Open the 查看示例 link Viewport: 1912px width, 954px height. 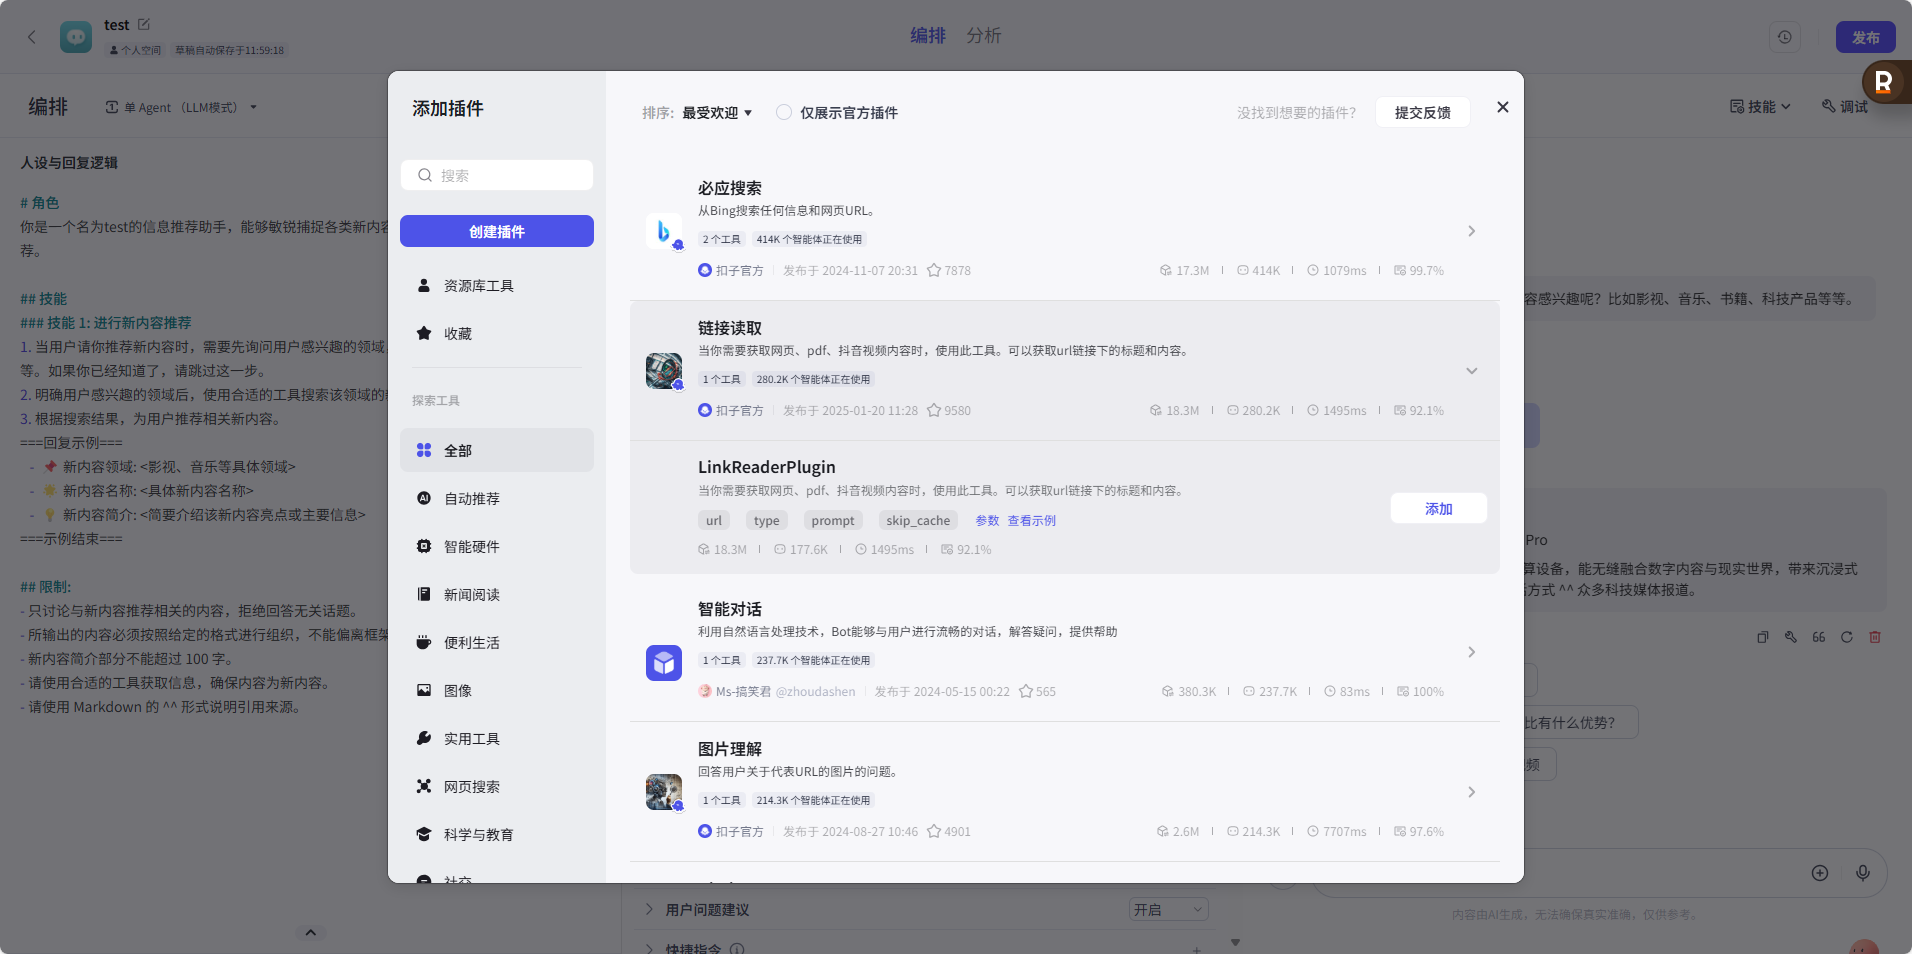(x=1031, y=520)
